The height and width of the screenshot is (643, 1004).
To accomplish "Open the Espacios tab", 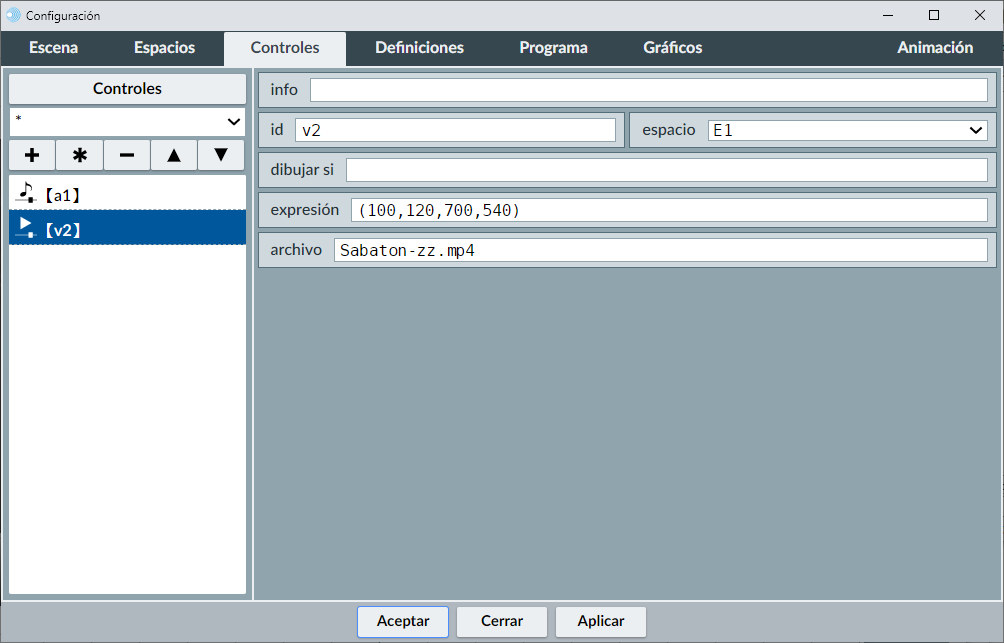I will pos(164,48).
